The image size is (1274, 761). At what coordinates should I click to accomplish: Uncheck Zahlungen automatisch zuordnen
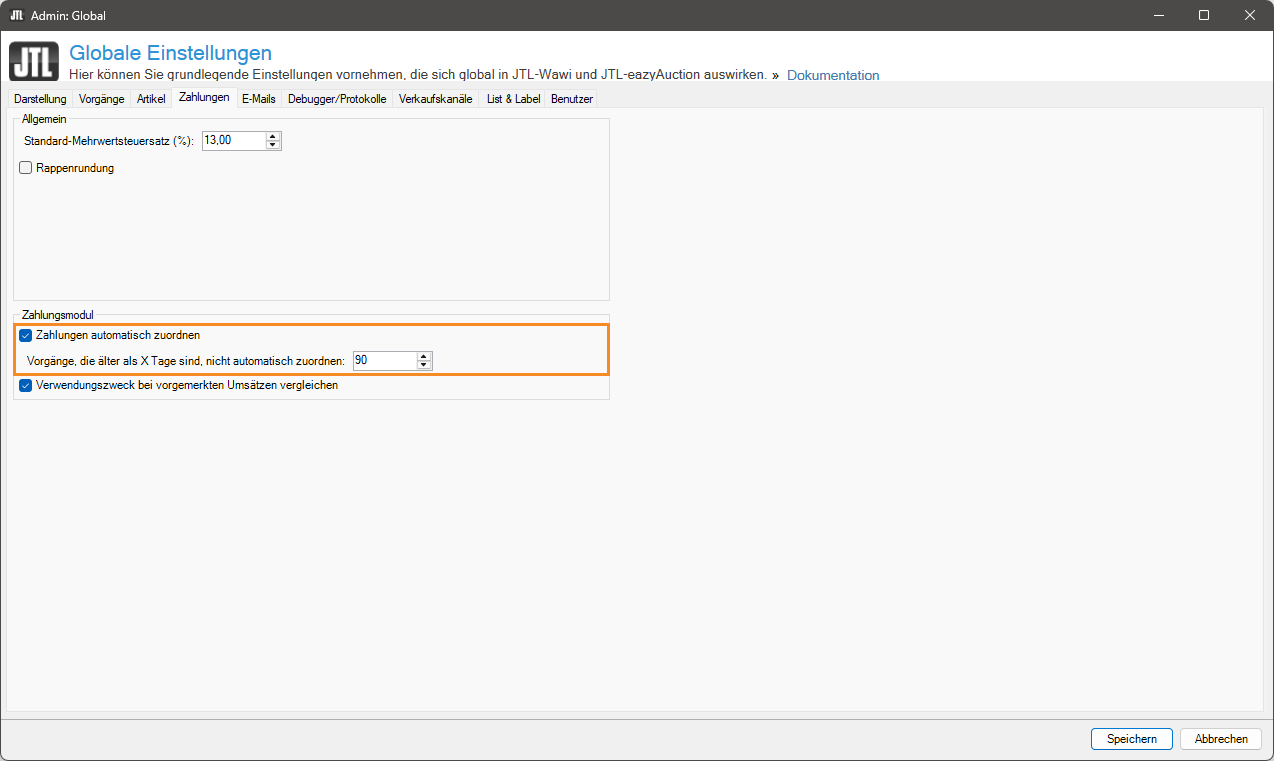(x=26, y=335)
